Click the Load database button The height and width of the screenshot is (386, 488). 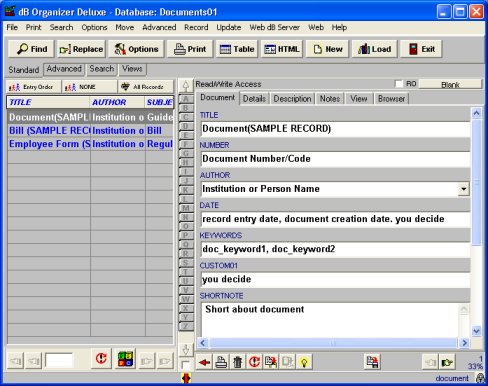coord(374,49)
